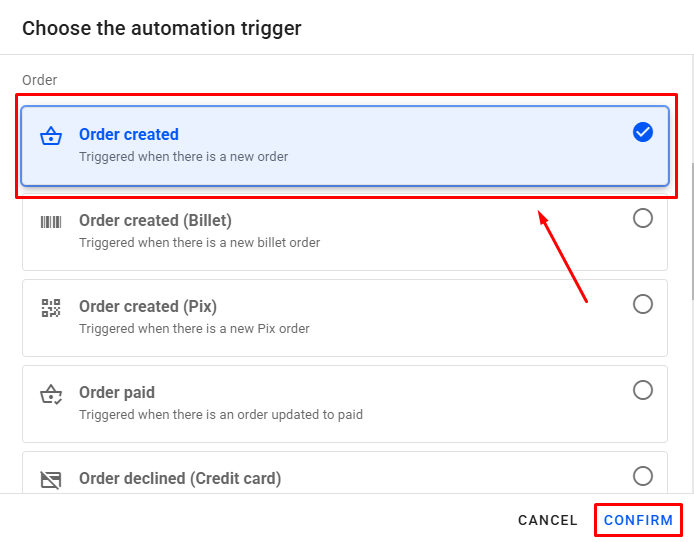Select the Order created (Pix) radio button

[643, 304]
